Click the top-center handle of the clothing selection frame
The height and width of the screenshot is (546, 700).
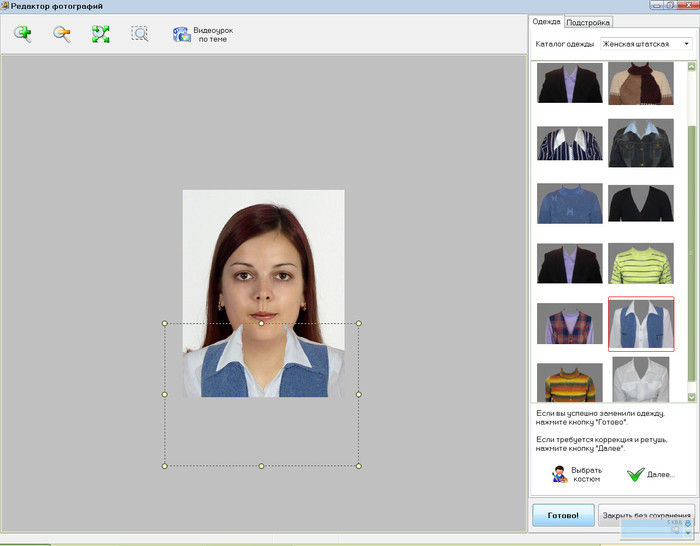(x=262, y=323)
